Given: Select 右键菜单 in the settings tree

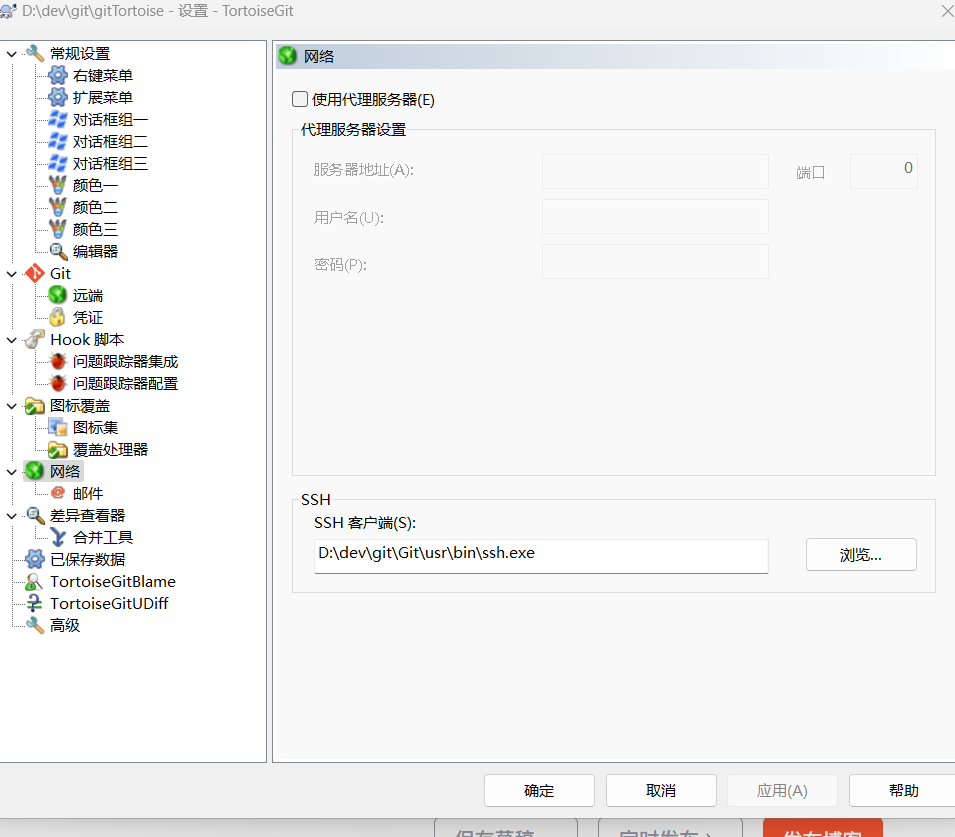Looking at the screenshot, I should tap(103, 76).
